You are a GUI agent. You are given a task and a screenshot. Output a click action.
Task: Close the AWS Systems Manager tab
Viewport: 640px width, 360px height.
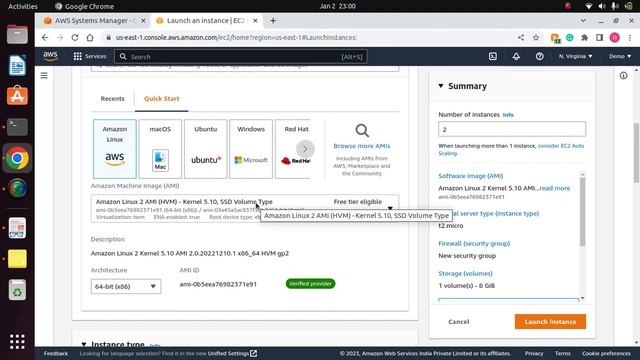coord(143,20)
